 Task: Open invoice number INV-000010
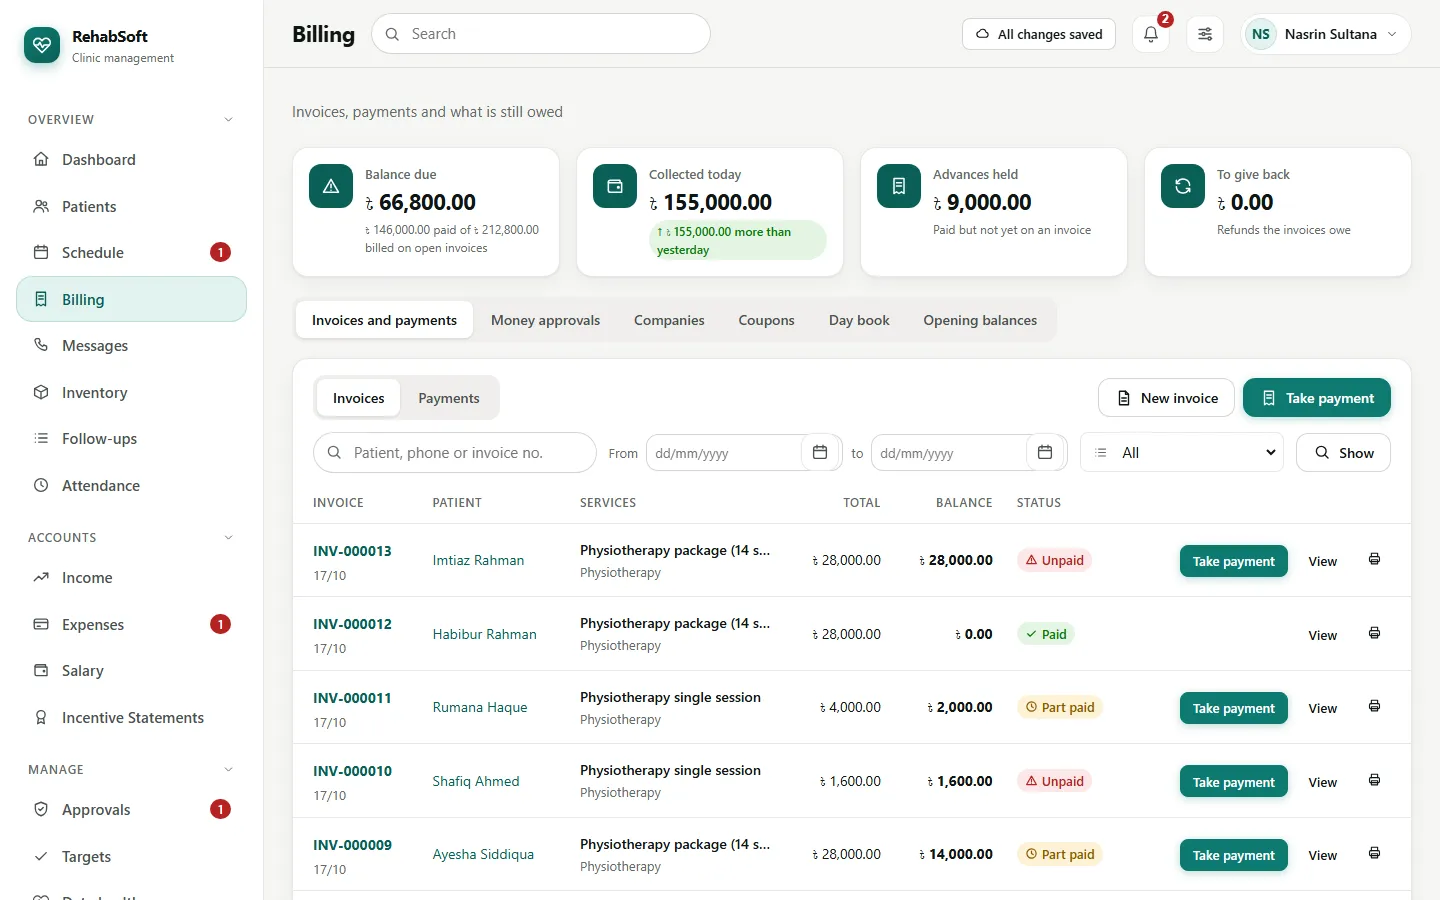pyautogui.click(x=352, y=771)
